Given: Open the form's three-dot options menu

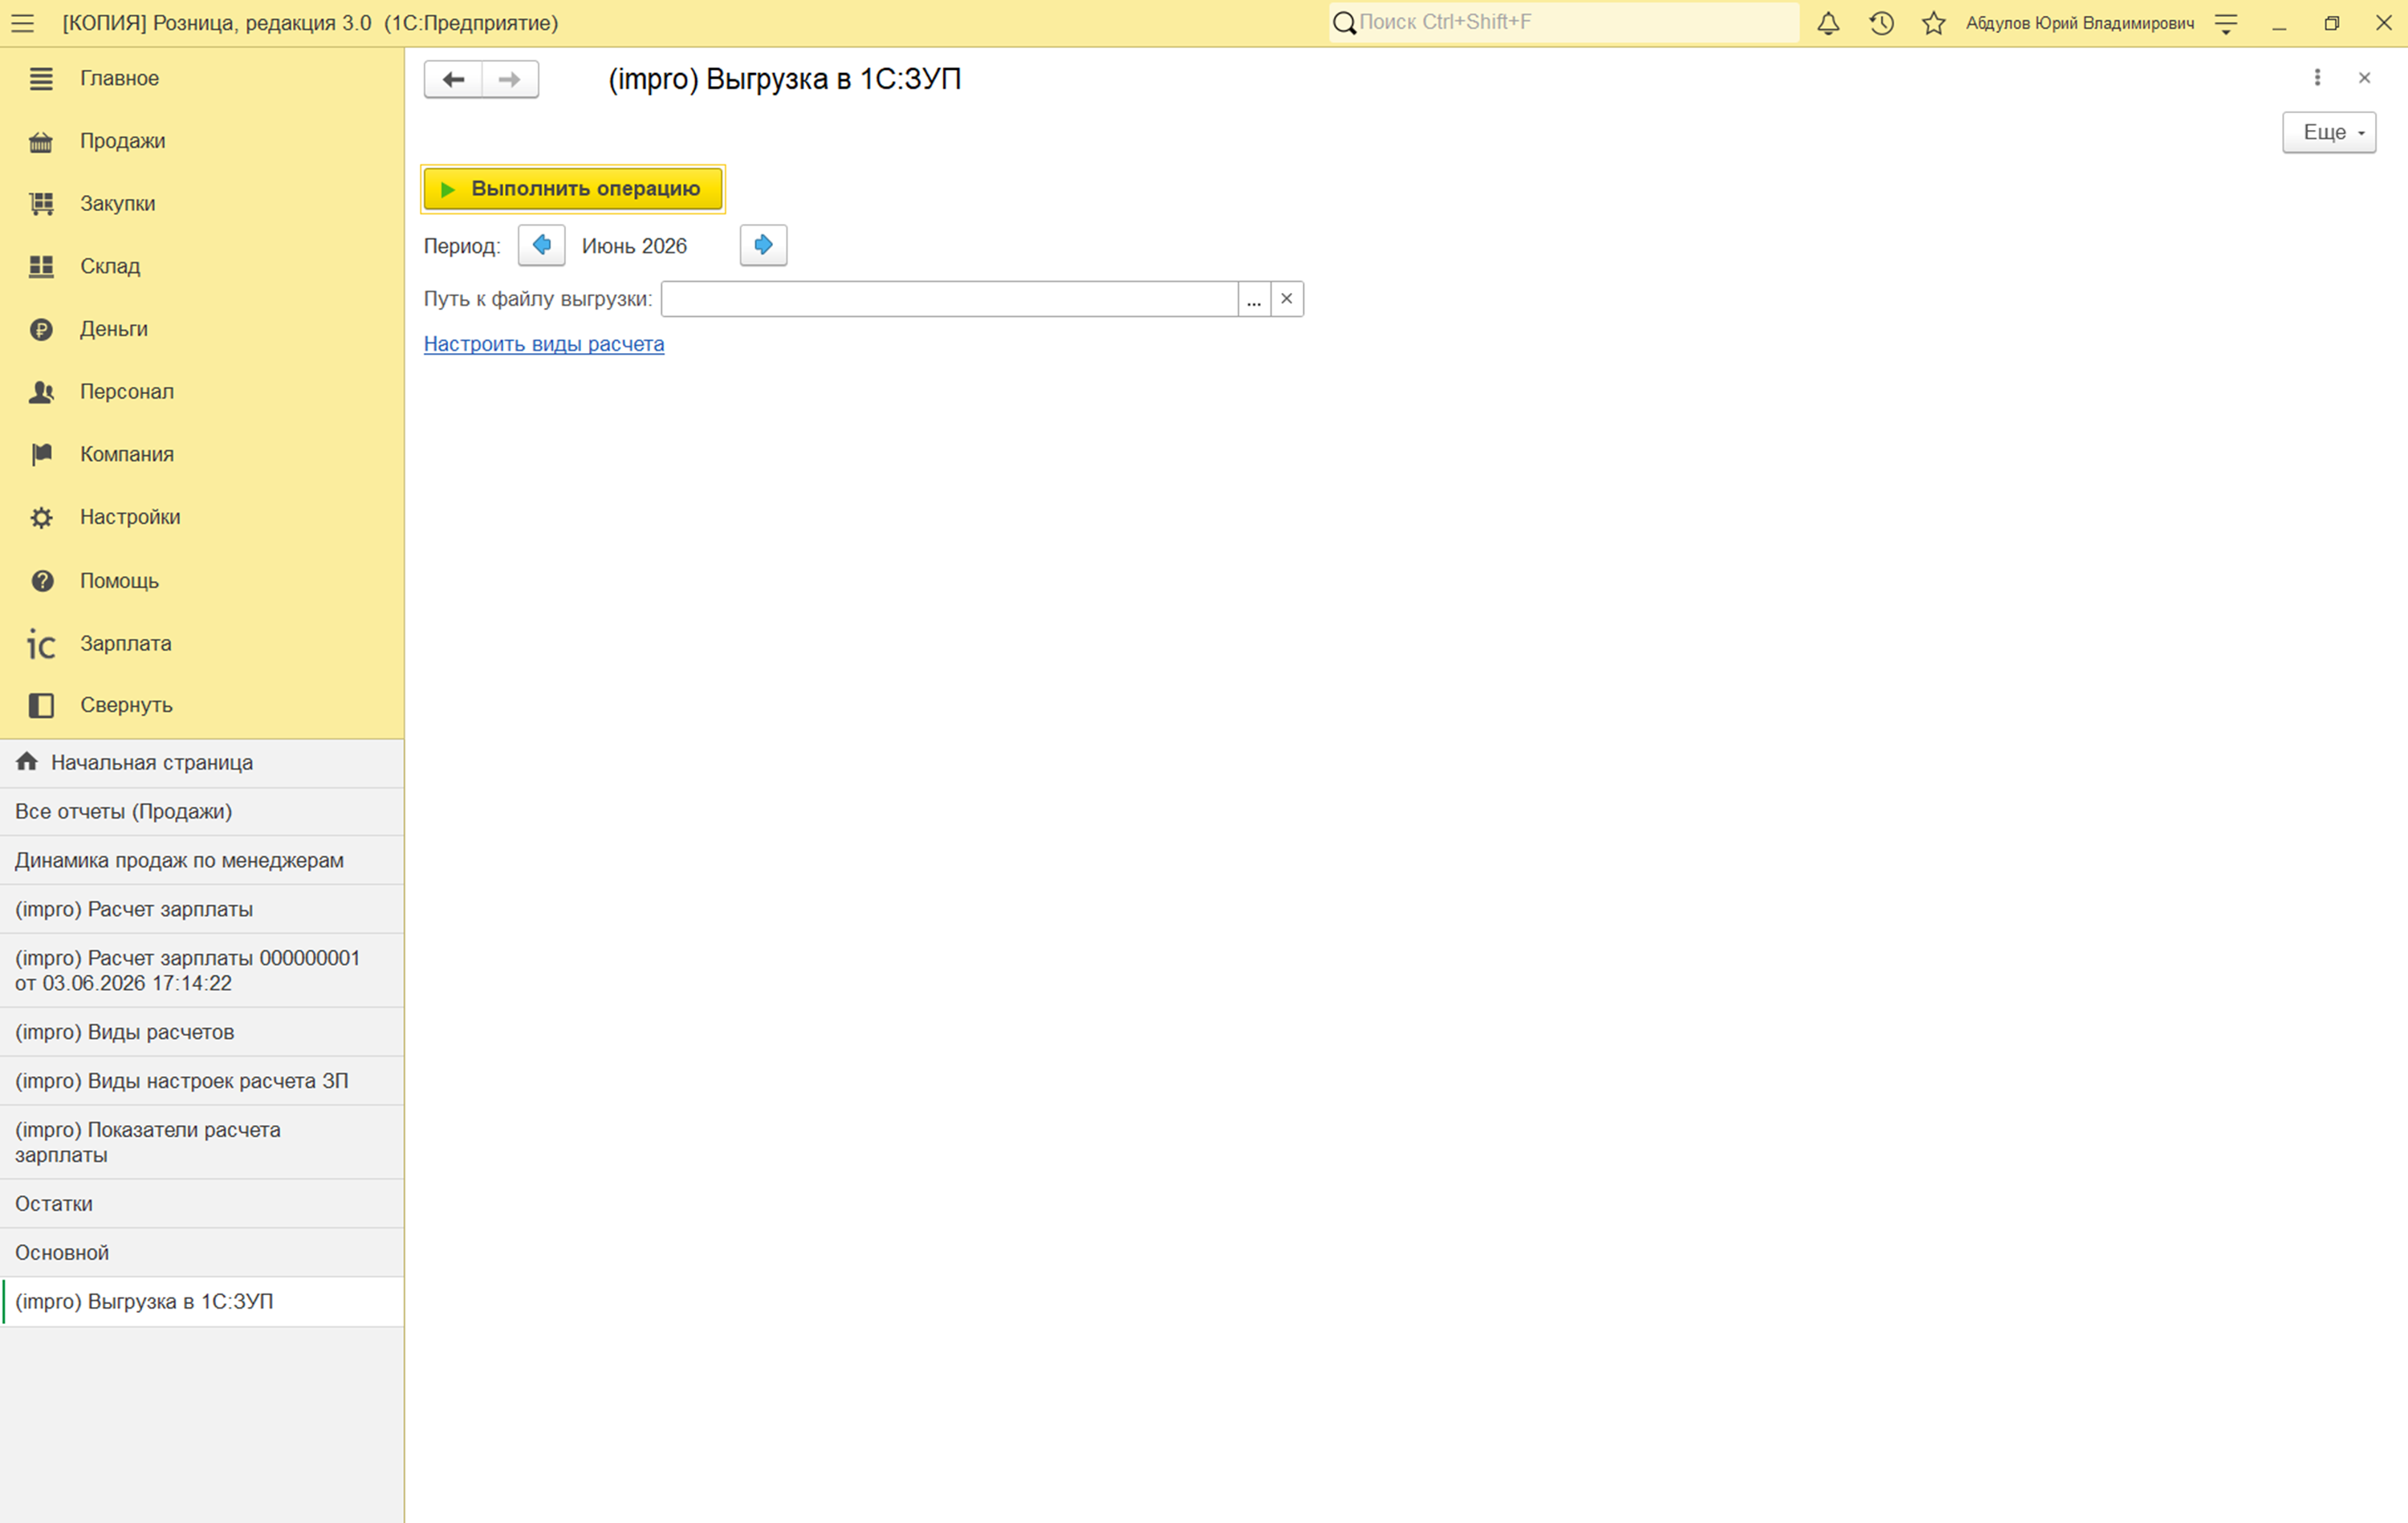Looking at the screenshot, I should (x=2317, y=78).
